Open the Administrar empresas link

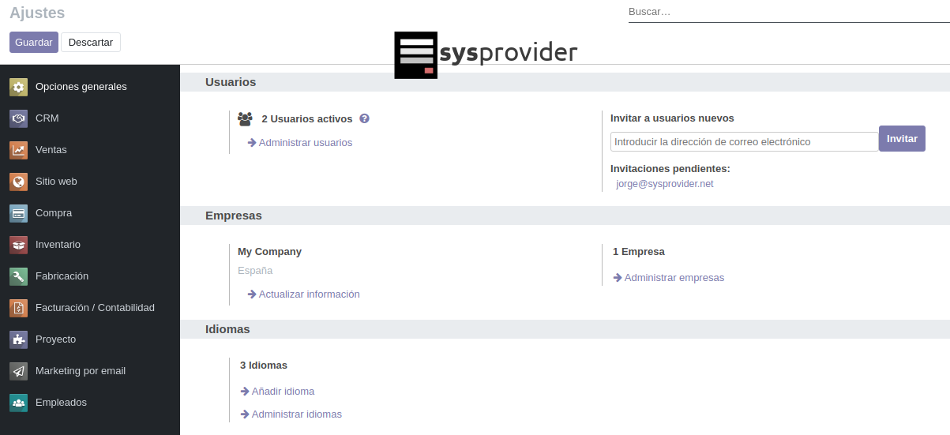tap(673, 278)
